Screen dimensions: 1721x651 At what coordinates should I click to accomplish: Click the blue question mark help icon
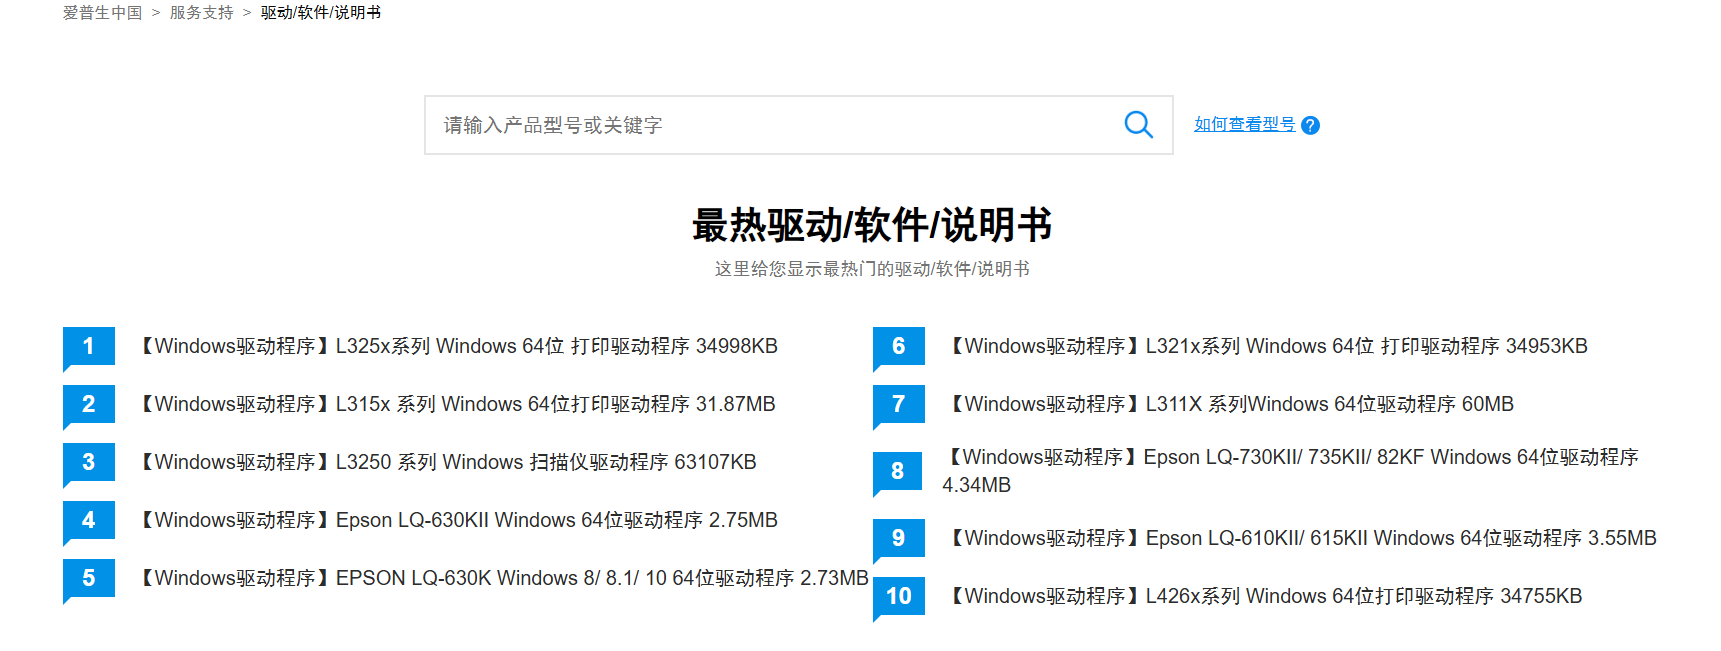click(1310, 125)
